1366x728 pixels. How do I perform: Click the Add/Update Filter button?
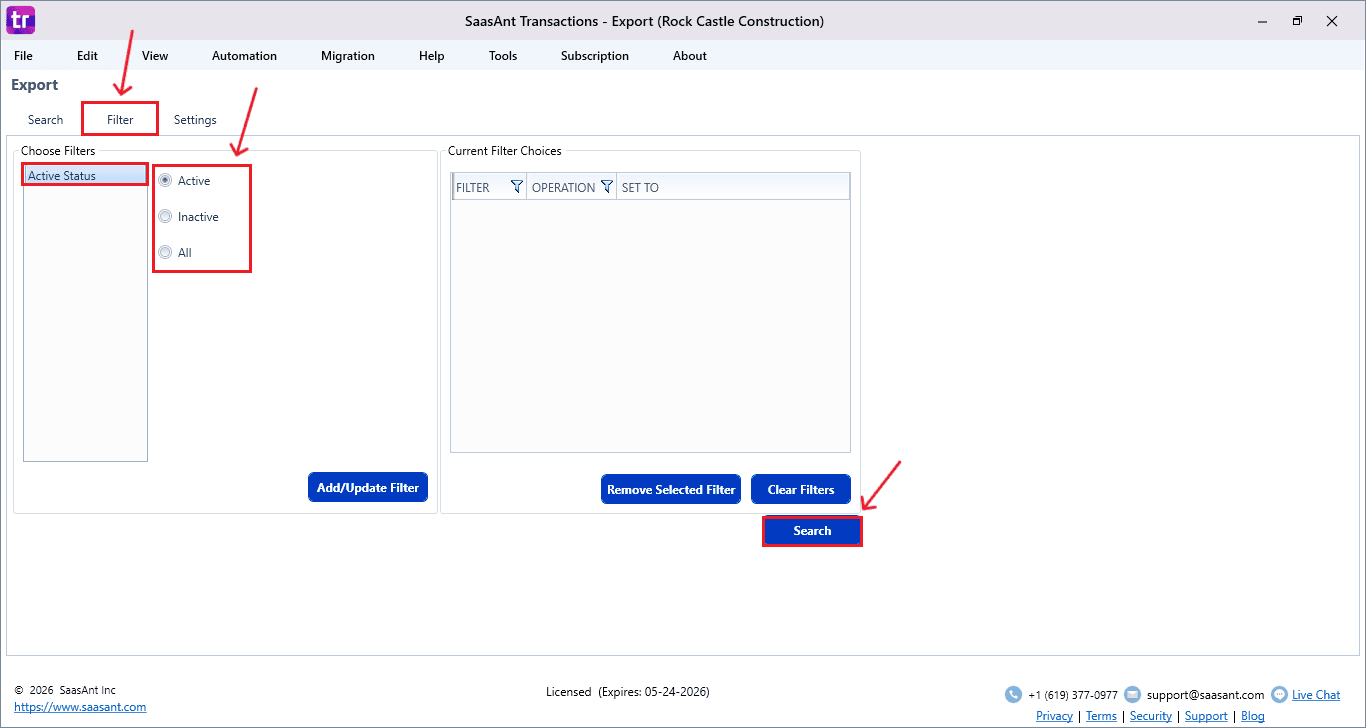point(368,488)
